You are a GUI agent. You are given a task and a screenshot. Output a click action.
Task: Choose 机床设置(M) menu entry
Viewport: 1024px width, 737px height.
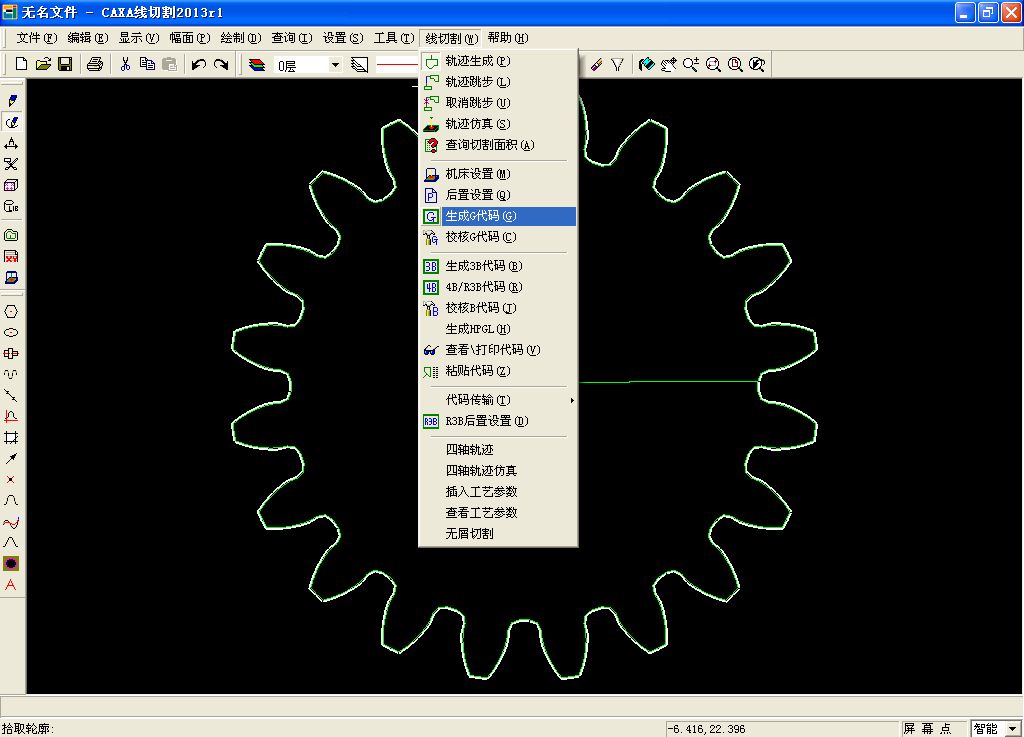498,174
